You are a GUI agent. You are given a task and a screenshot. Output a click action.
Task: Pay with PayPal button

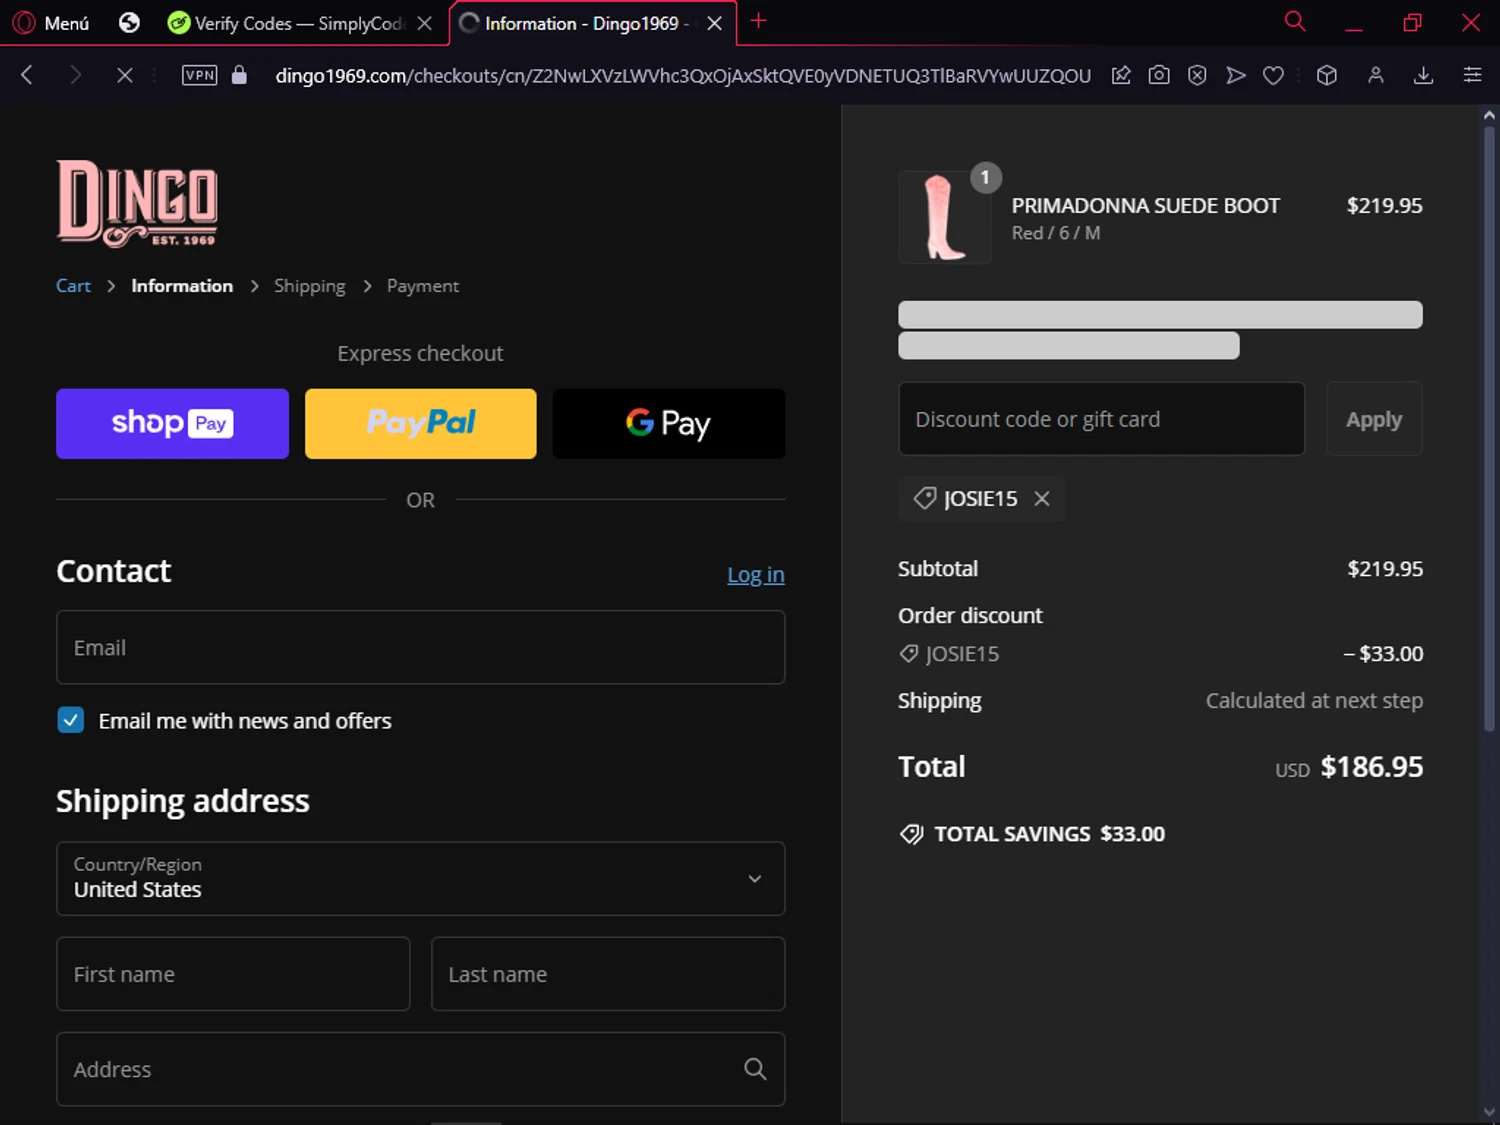tap(421, 424)
